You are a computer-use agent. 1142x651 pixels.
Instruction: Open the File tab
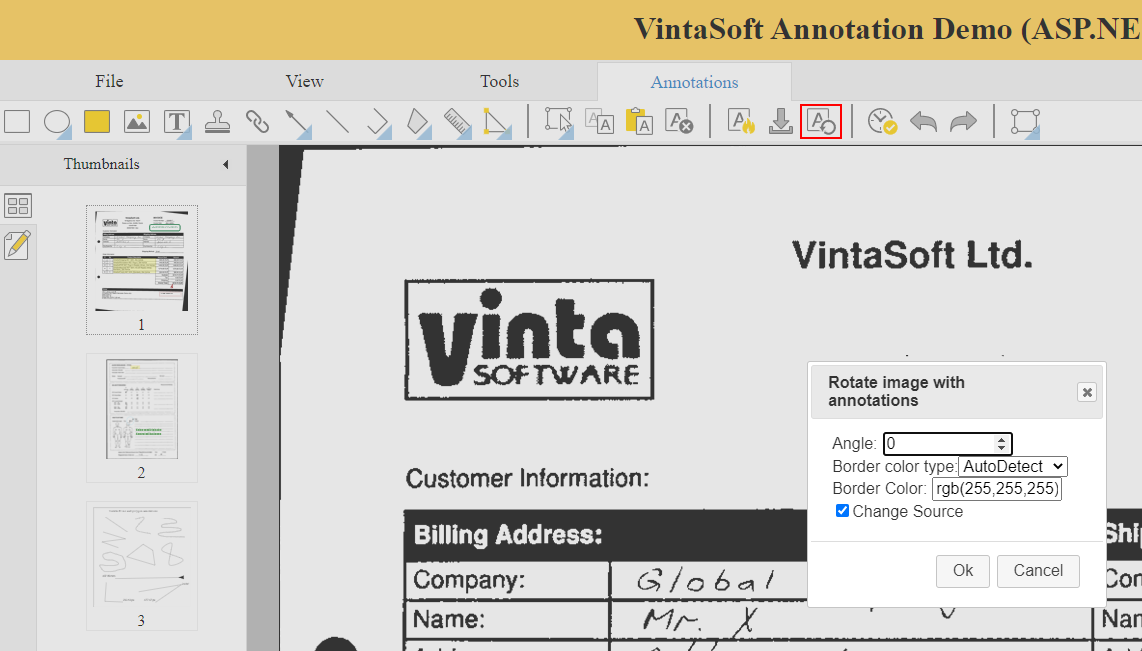(x=109, y=82)
